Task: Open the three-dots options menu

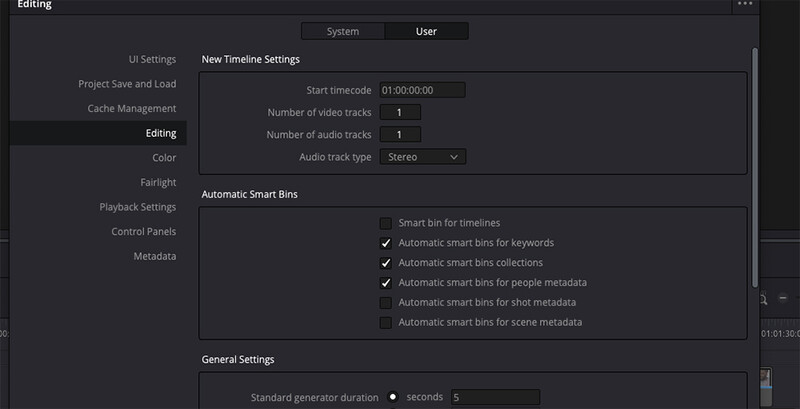Action: click(745, 3)
